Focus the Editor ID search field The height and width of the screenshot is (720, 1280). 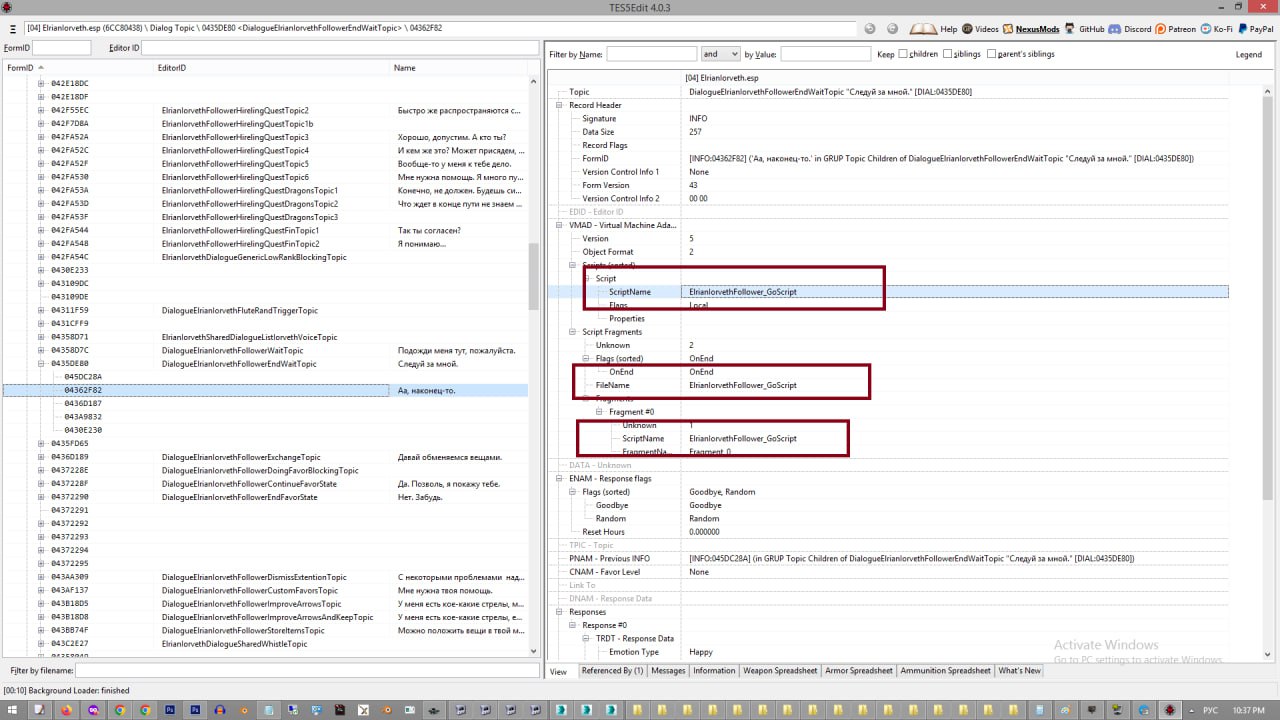tap(339, 48)
